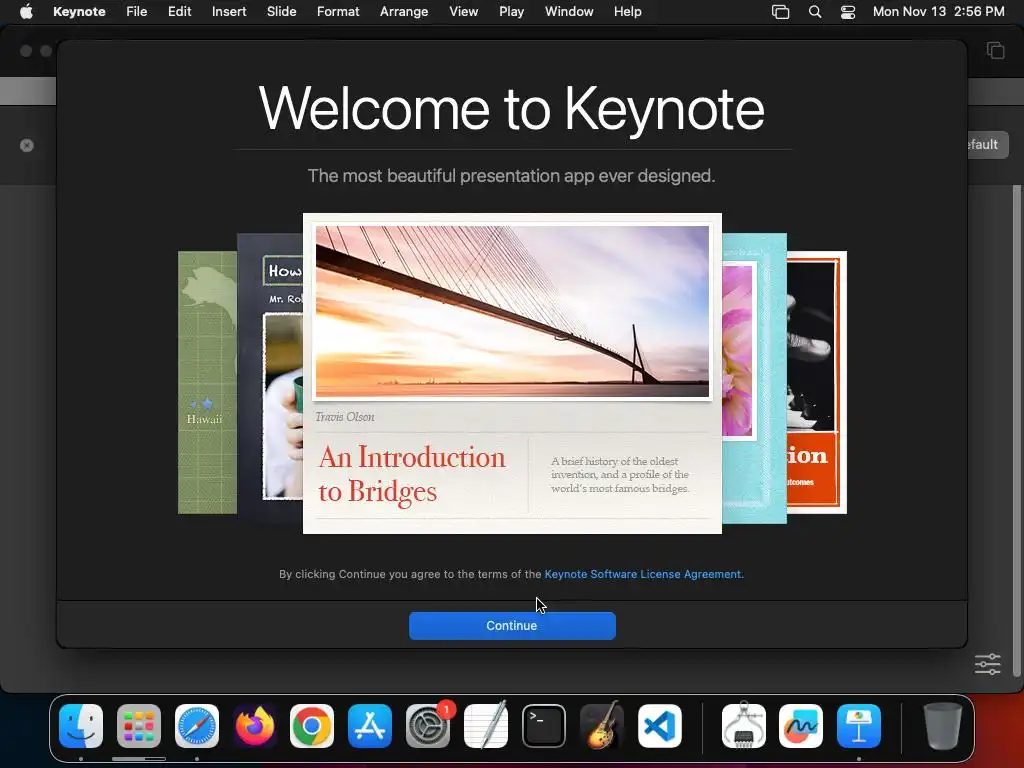Open Finder from the Dock
The height and width of the screenshot is (768, 1024).
tap(81, 726)
